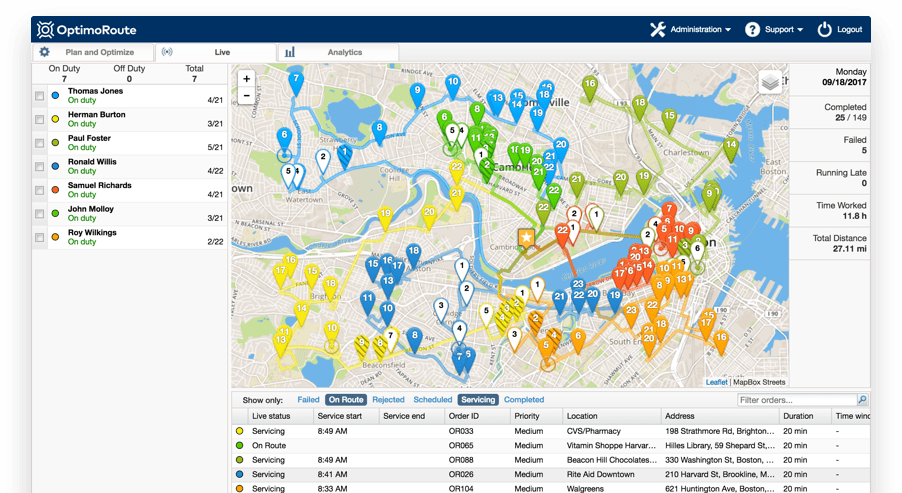
Task: Click the Logout button text
Action: coord(850,29)
